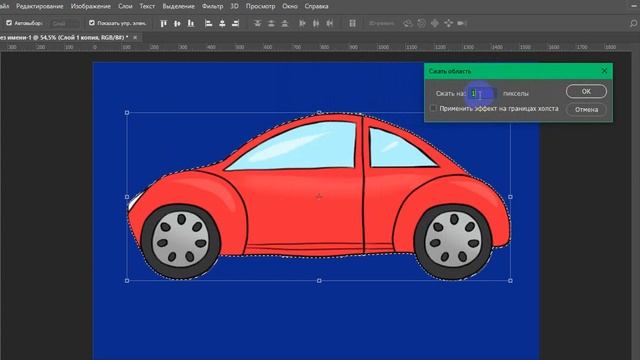Screen dimensions: 640x360
Task: Click the distribute left edges icon
Action: 302,23
